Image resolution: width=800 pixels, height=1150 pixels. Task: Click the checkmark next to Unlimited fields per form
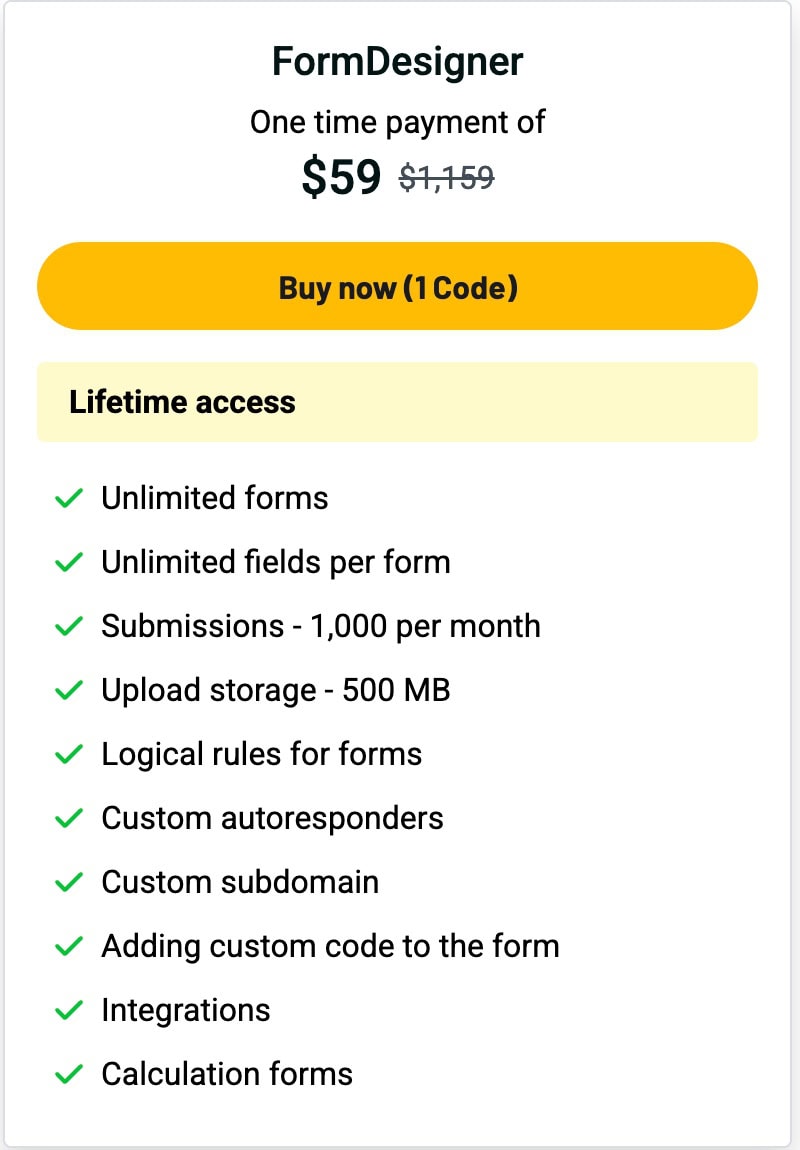(x=68, y=562)
